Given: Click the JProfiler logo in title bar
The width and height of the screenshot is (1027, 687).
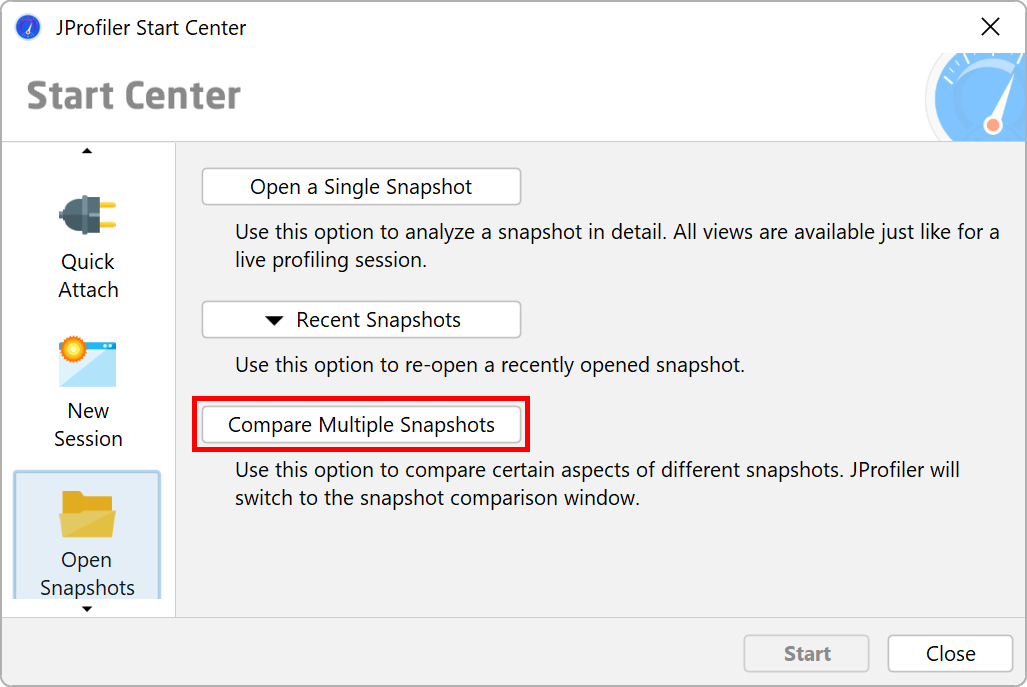Looking at the screenshot, I should (x=28, y=28).
